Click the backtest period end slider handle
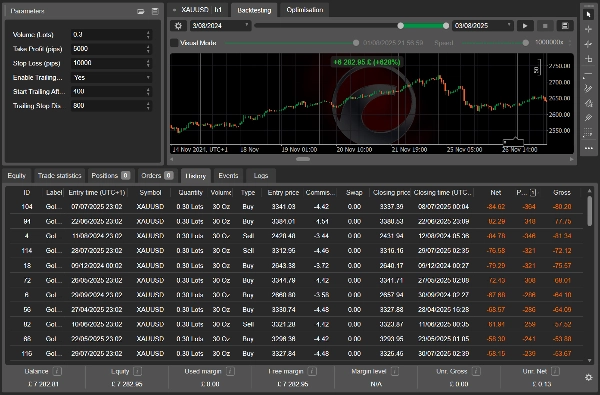Viewport: 600px width, 395px height. 446,26
